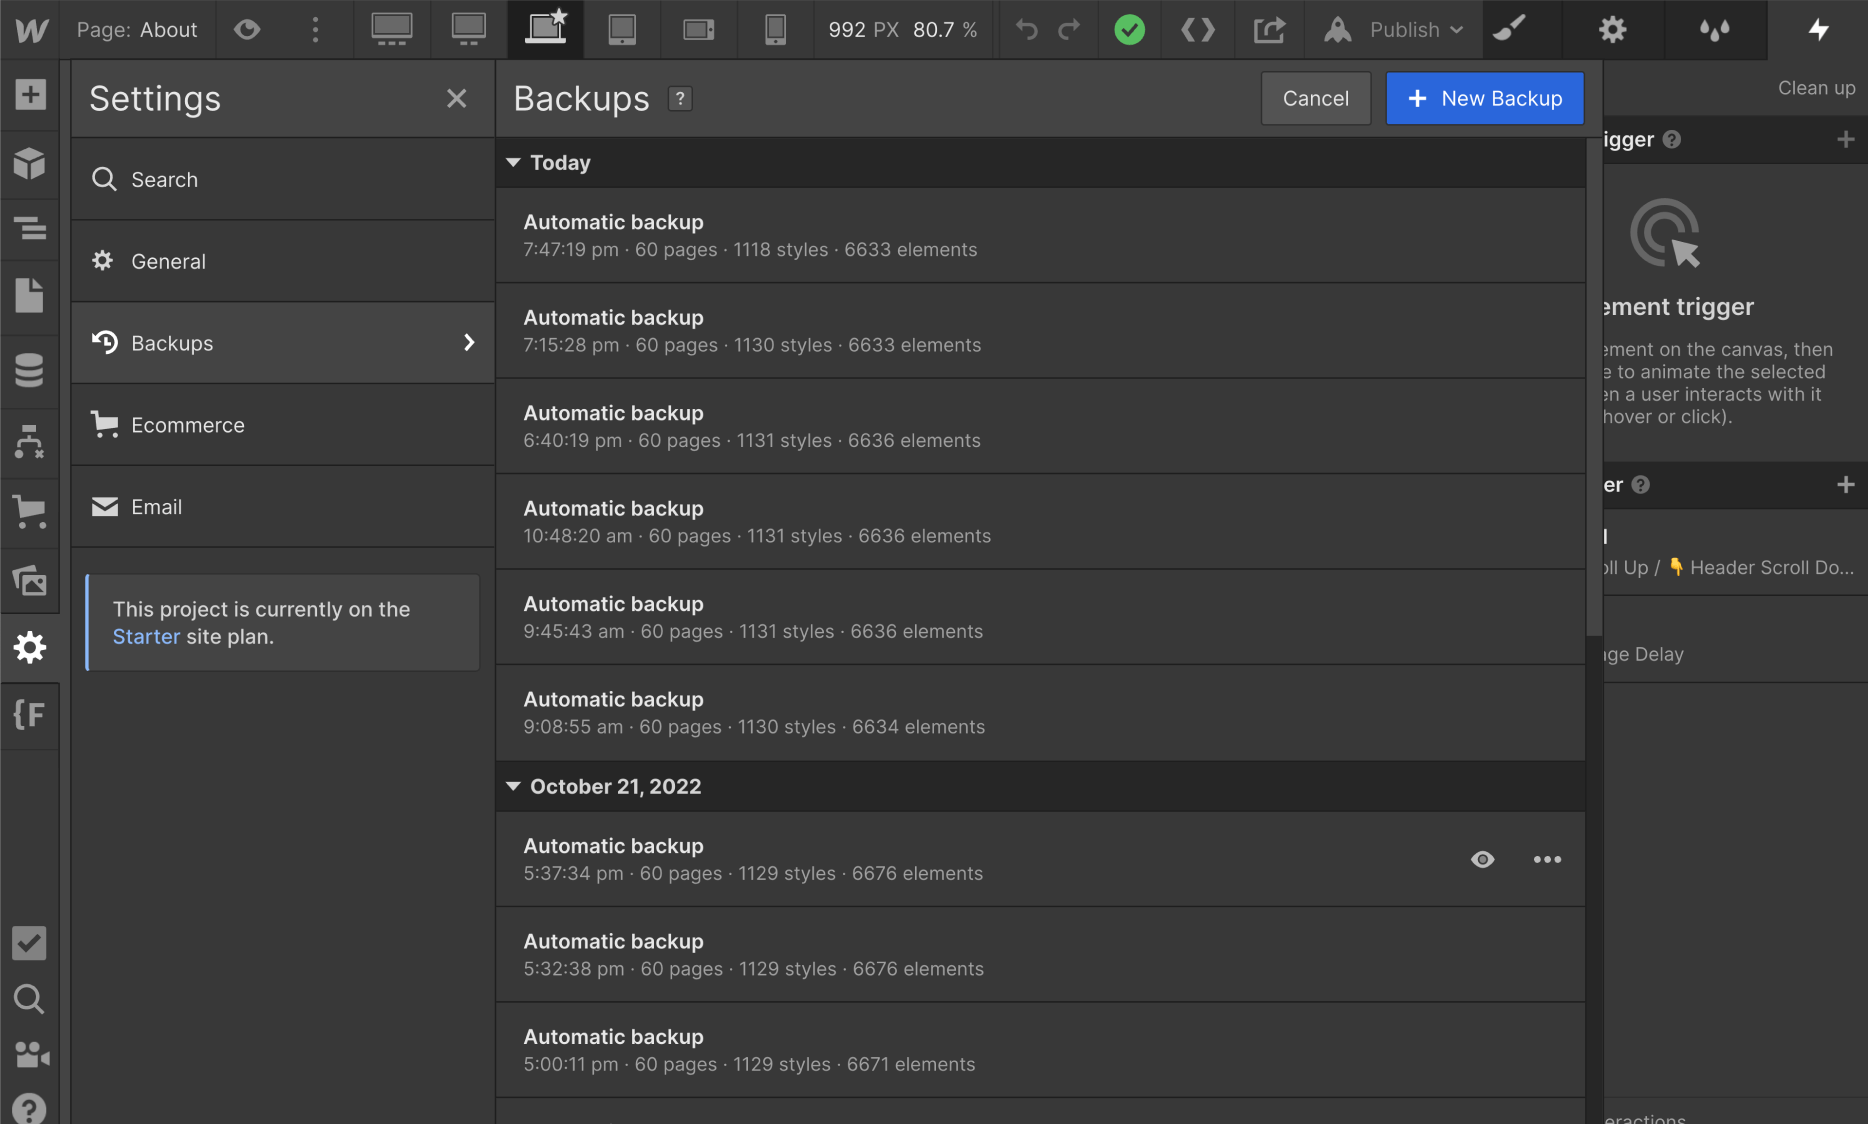
Task: Open the Export Code dialog
Action: pyautogui.click(x=1197, y=30)
